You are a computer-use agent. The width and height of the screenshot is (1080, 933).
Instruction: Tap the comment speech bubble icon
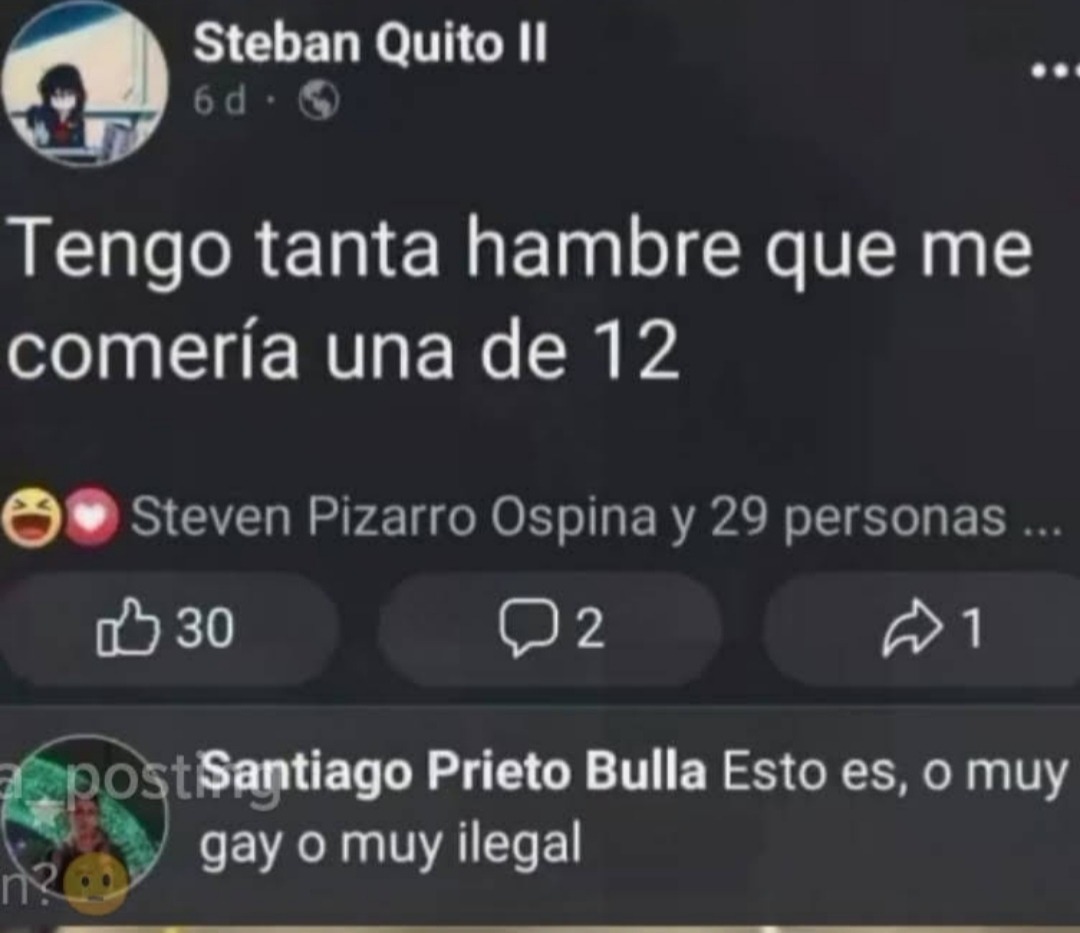tap(528, 627)
